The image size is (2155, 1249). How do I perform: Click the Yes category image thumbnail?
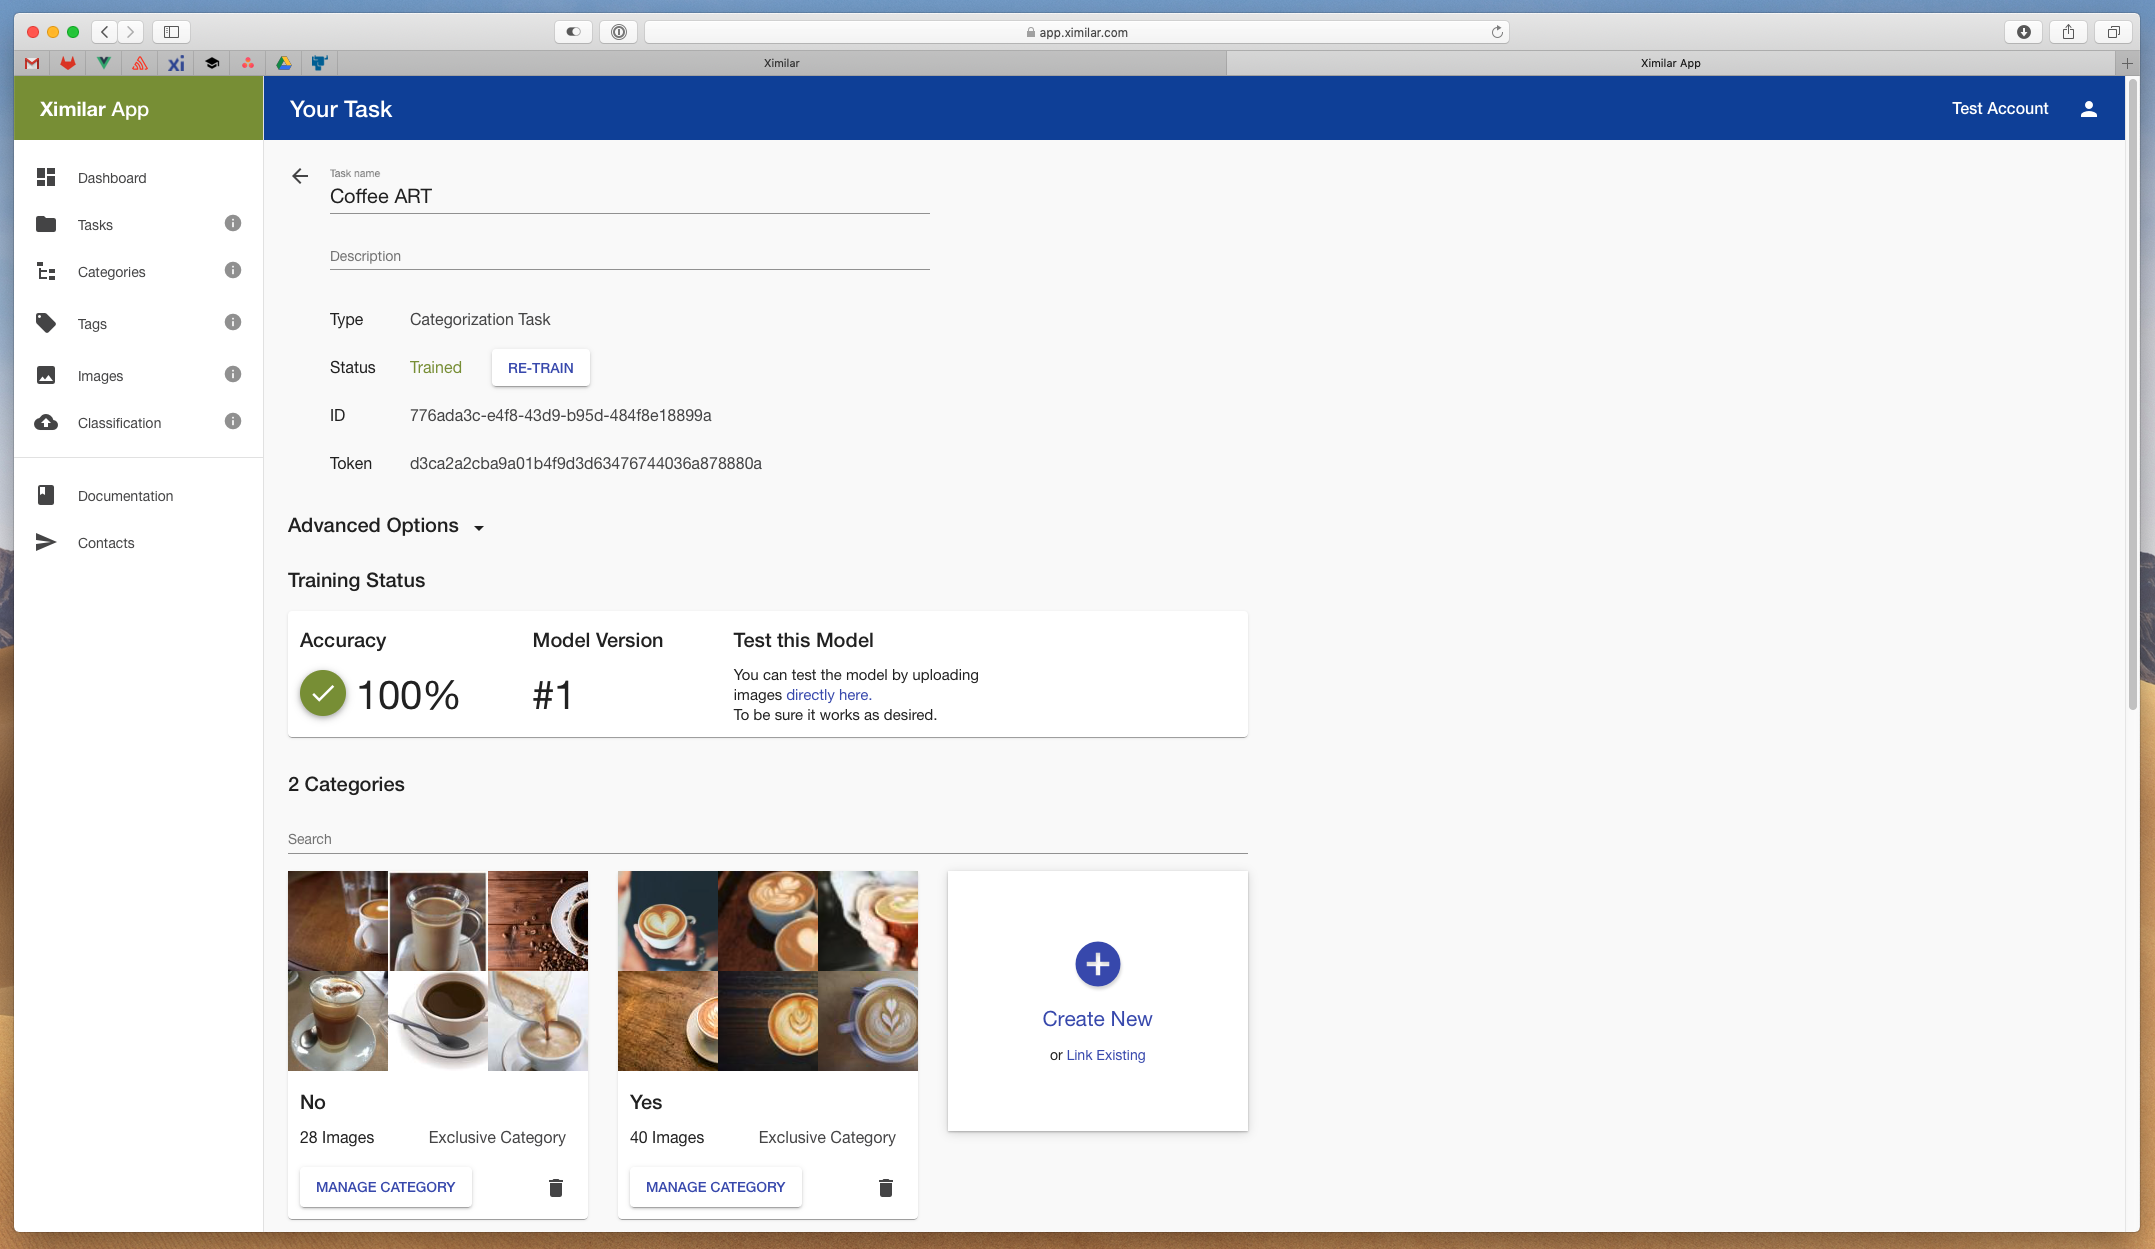pyautogui.click(x=767, y=970)
